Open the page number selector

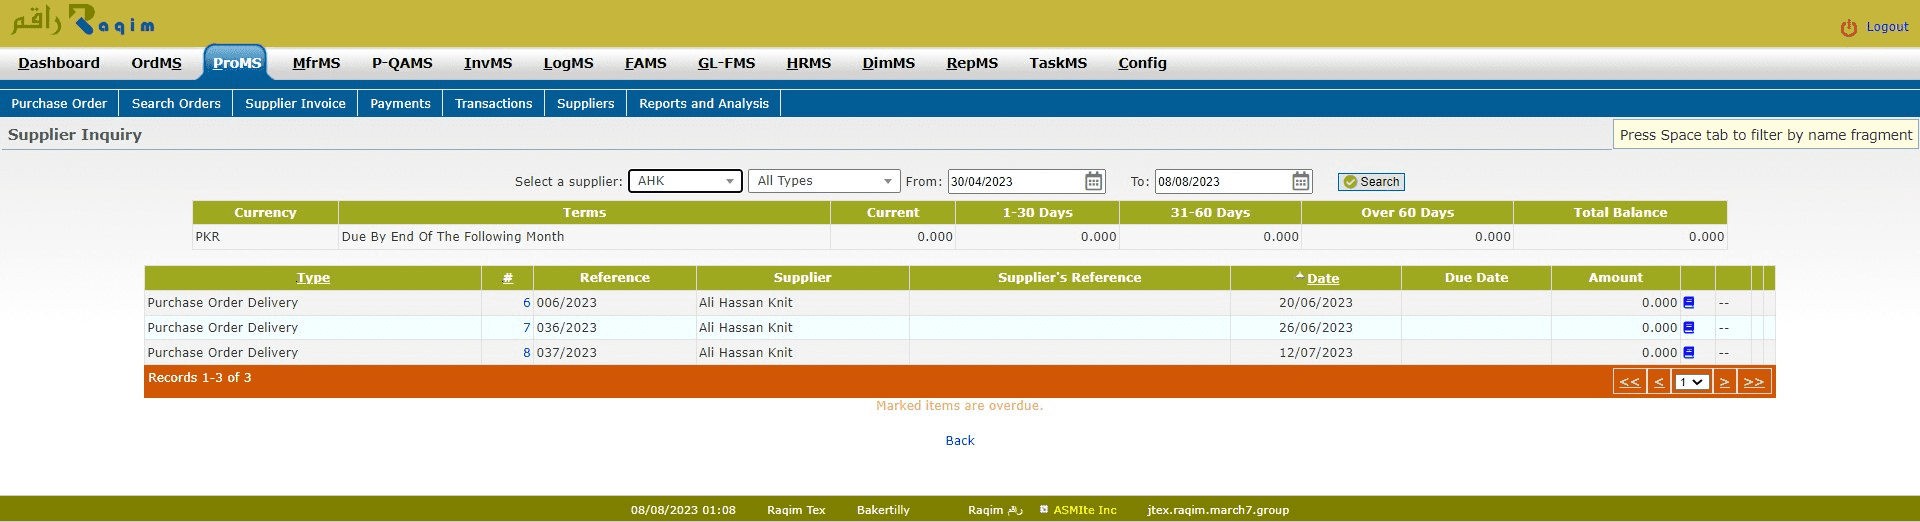coord(1691,382)
